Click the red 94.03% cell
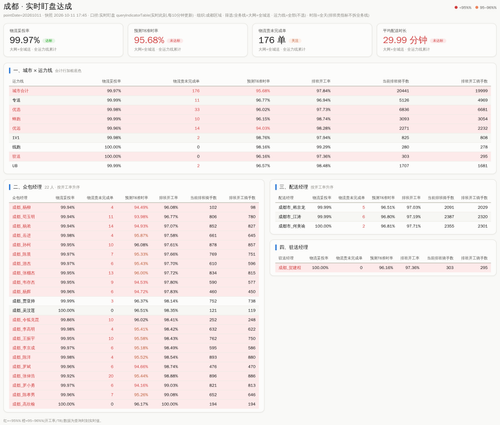This screenshot has width=500, height=425. click(263, 128)
